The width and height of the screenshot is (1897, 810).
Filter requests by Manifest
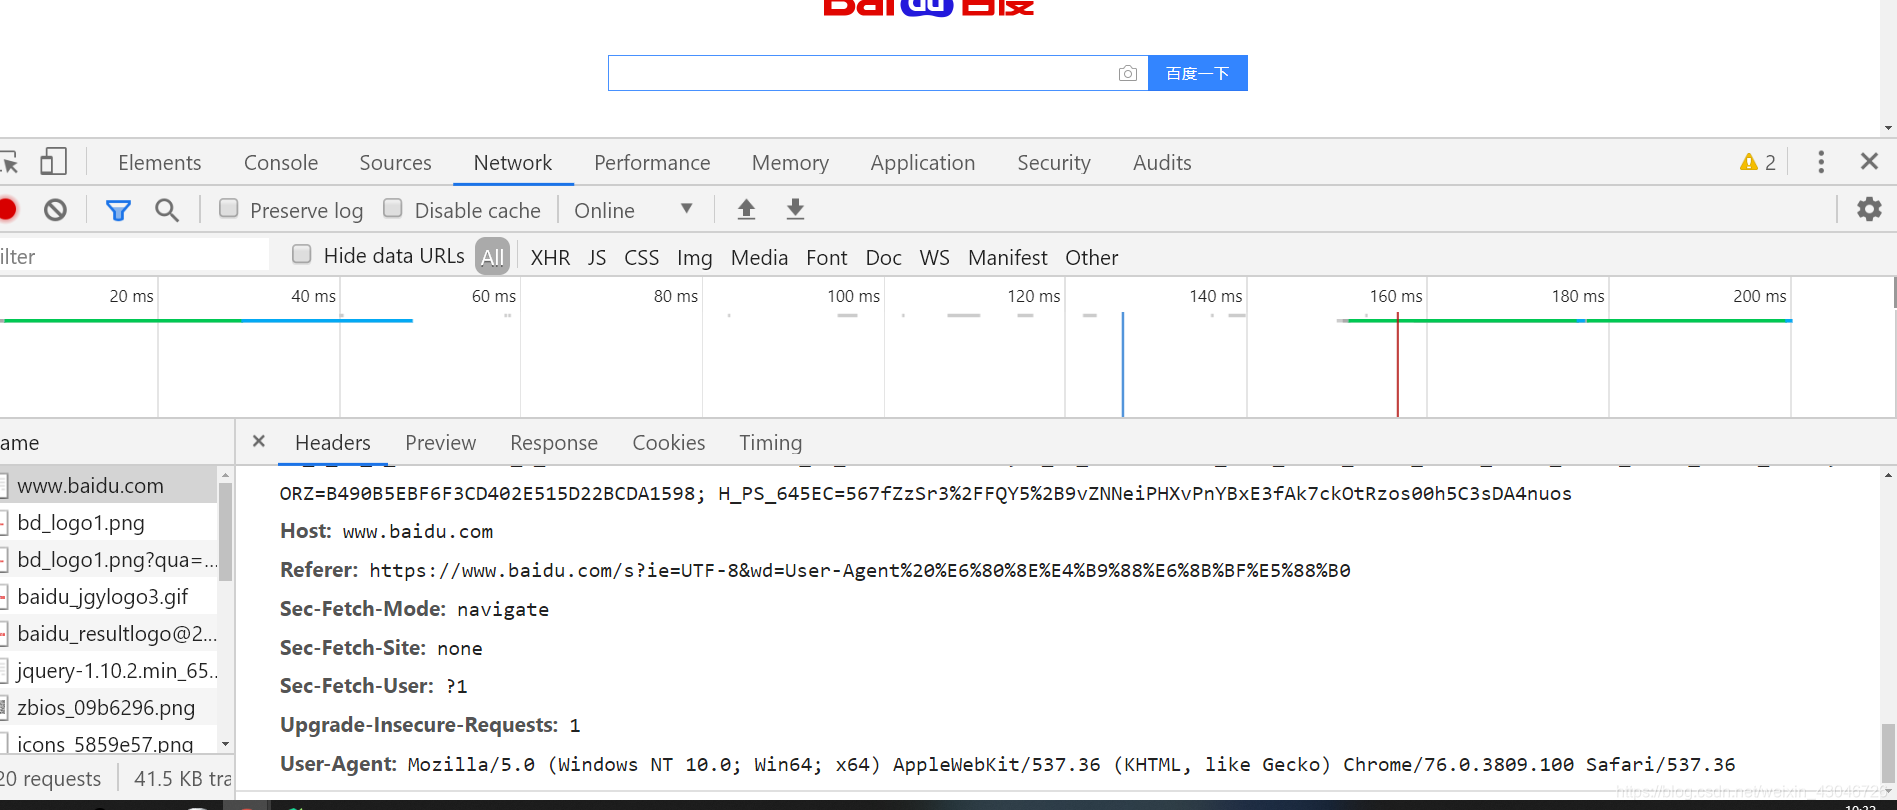(x=1007, y=258)
